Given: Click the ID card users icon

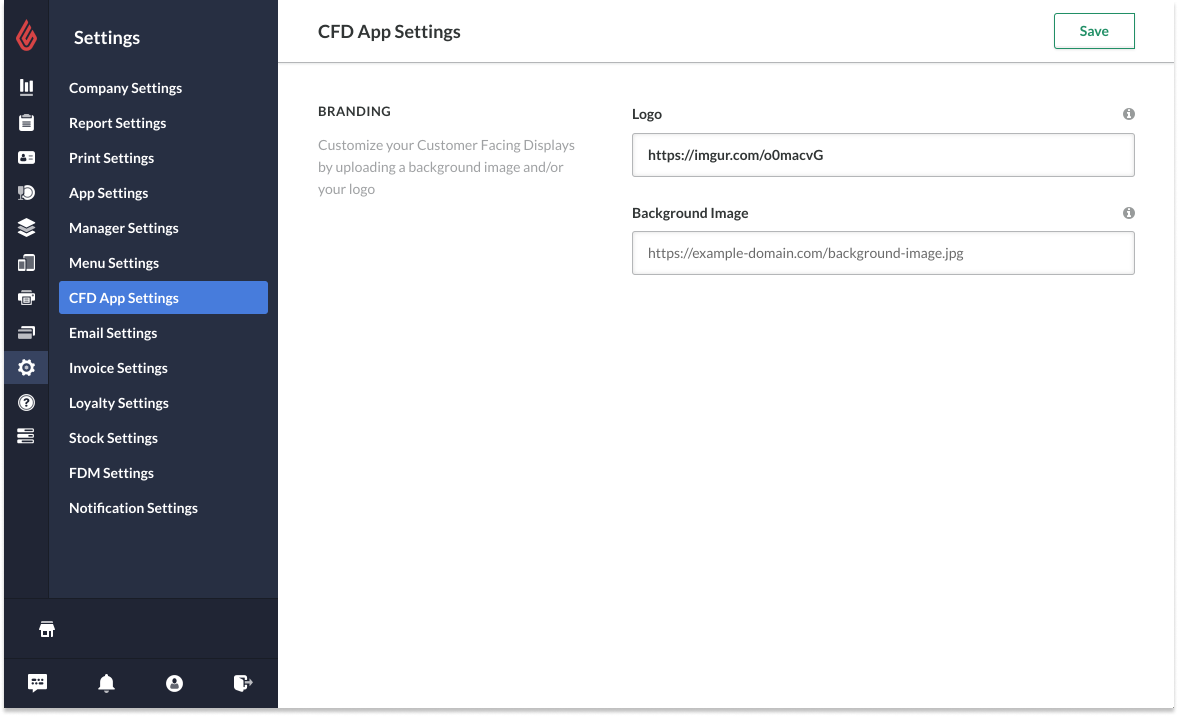Looking at the screenshot, I should pyautogui.click(x=26, y=158).
